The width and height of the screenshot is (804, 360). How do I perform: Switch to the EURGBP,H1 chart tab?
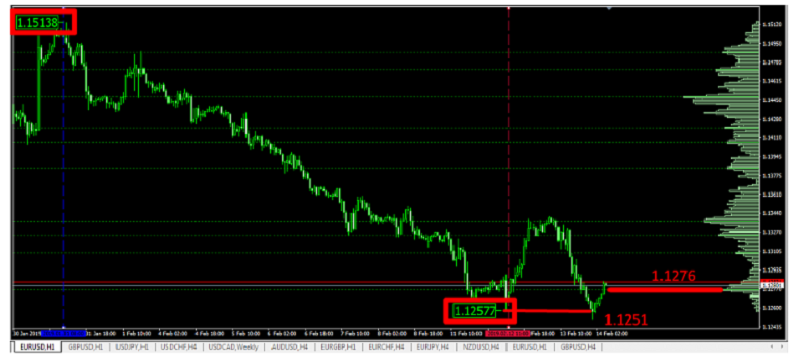point(338,347)
